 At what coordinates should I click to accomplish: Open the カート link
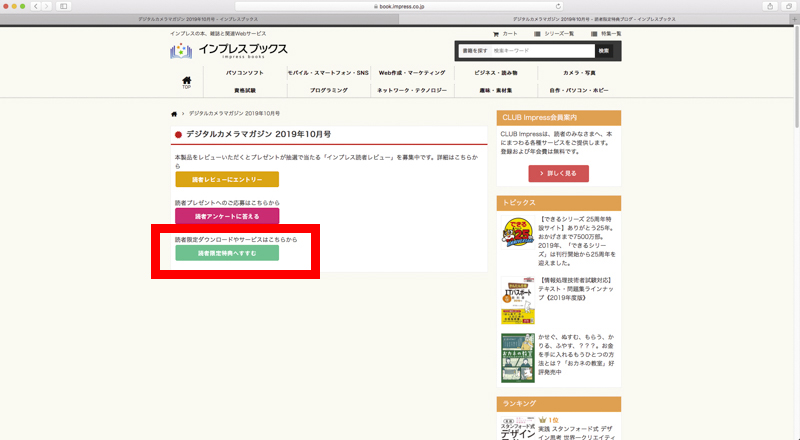point(505,34)
